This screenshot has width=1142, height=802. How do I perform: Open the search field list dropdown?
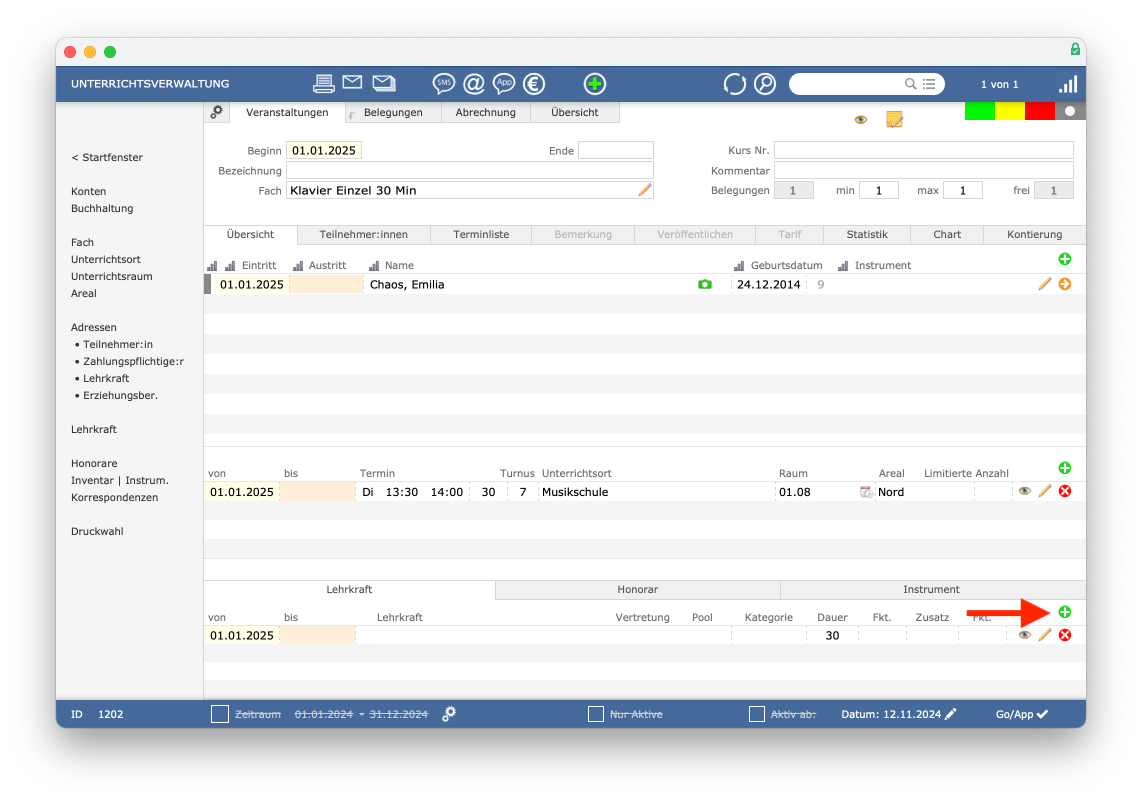click(929, 84)
